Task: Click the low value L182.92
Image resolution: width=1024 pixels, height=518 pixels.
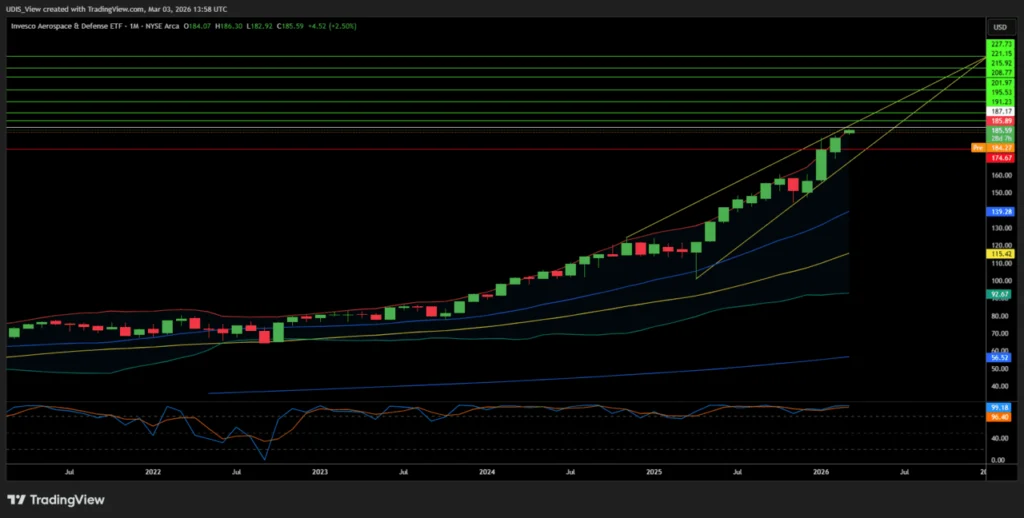Action: tap(259, 27)
